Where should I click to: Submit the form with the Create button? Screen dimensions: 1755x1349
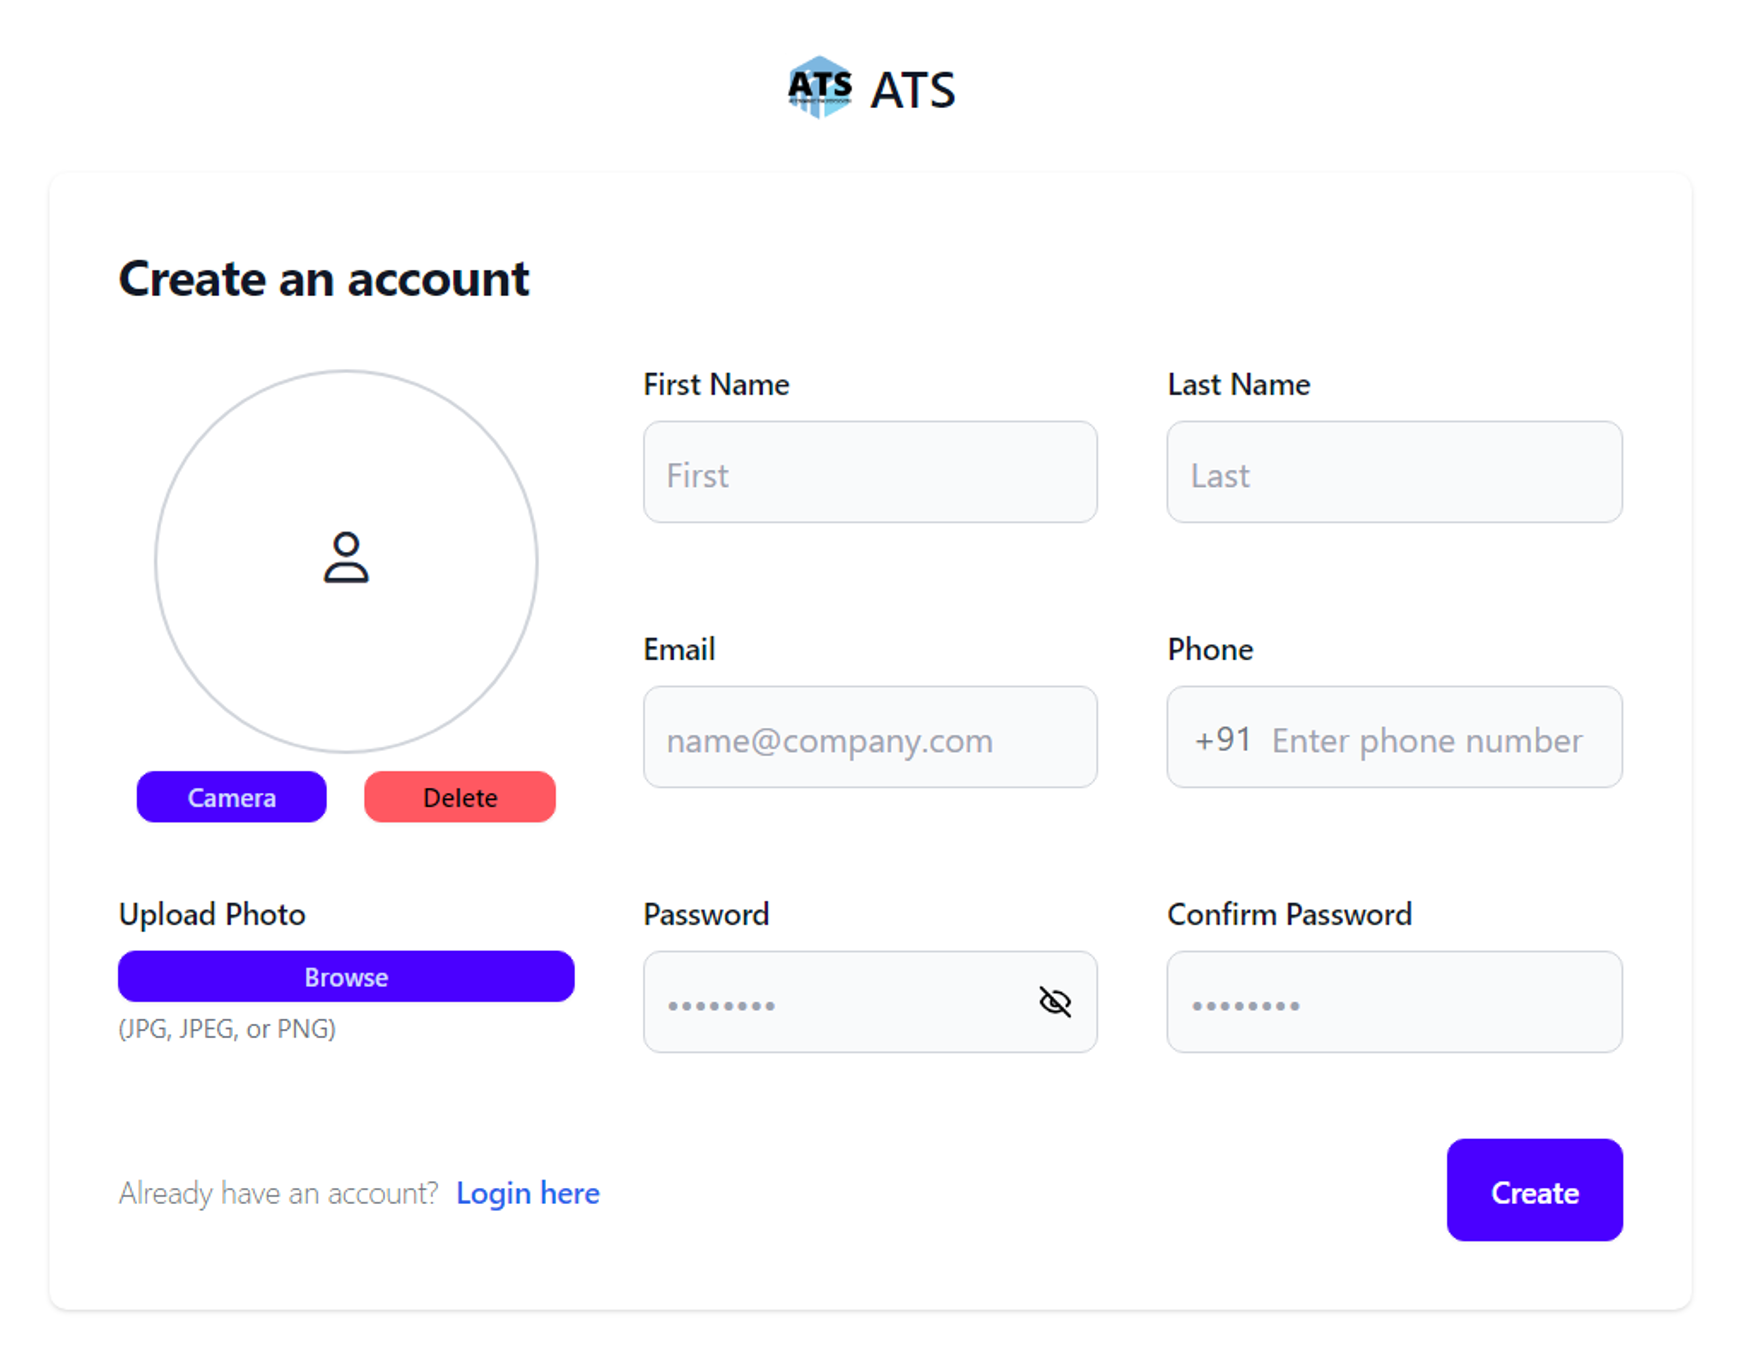click(x=1534, y=1190)
